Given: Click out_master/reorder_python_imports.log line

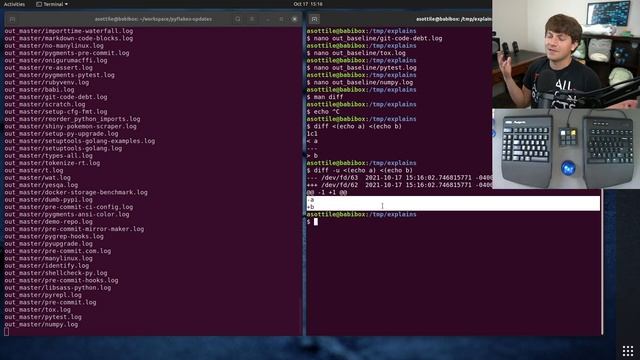Looking at the screenshot, I should point(72,119).
